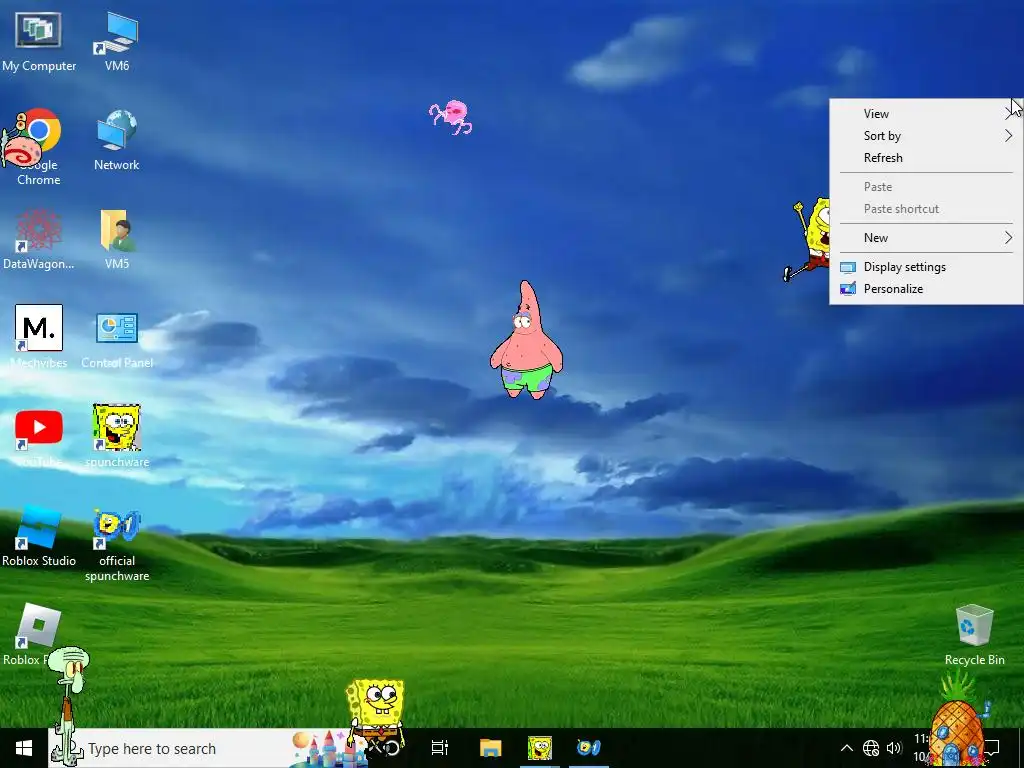Click the pink jellyfish on the desktop
This screenshot has height=768, width=1024.
pos(451,117)
